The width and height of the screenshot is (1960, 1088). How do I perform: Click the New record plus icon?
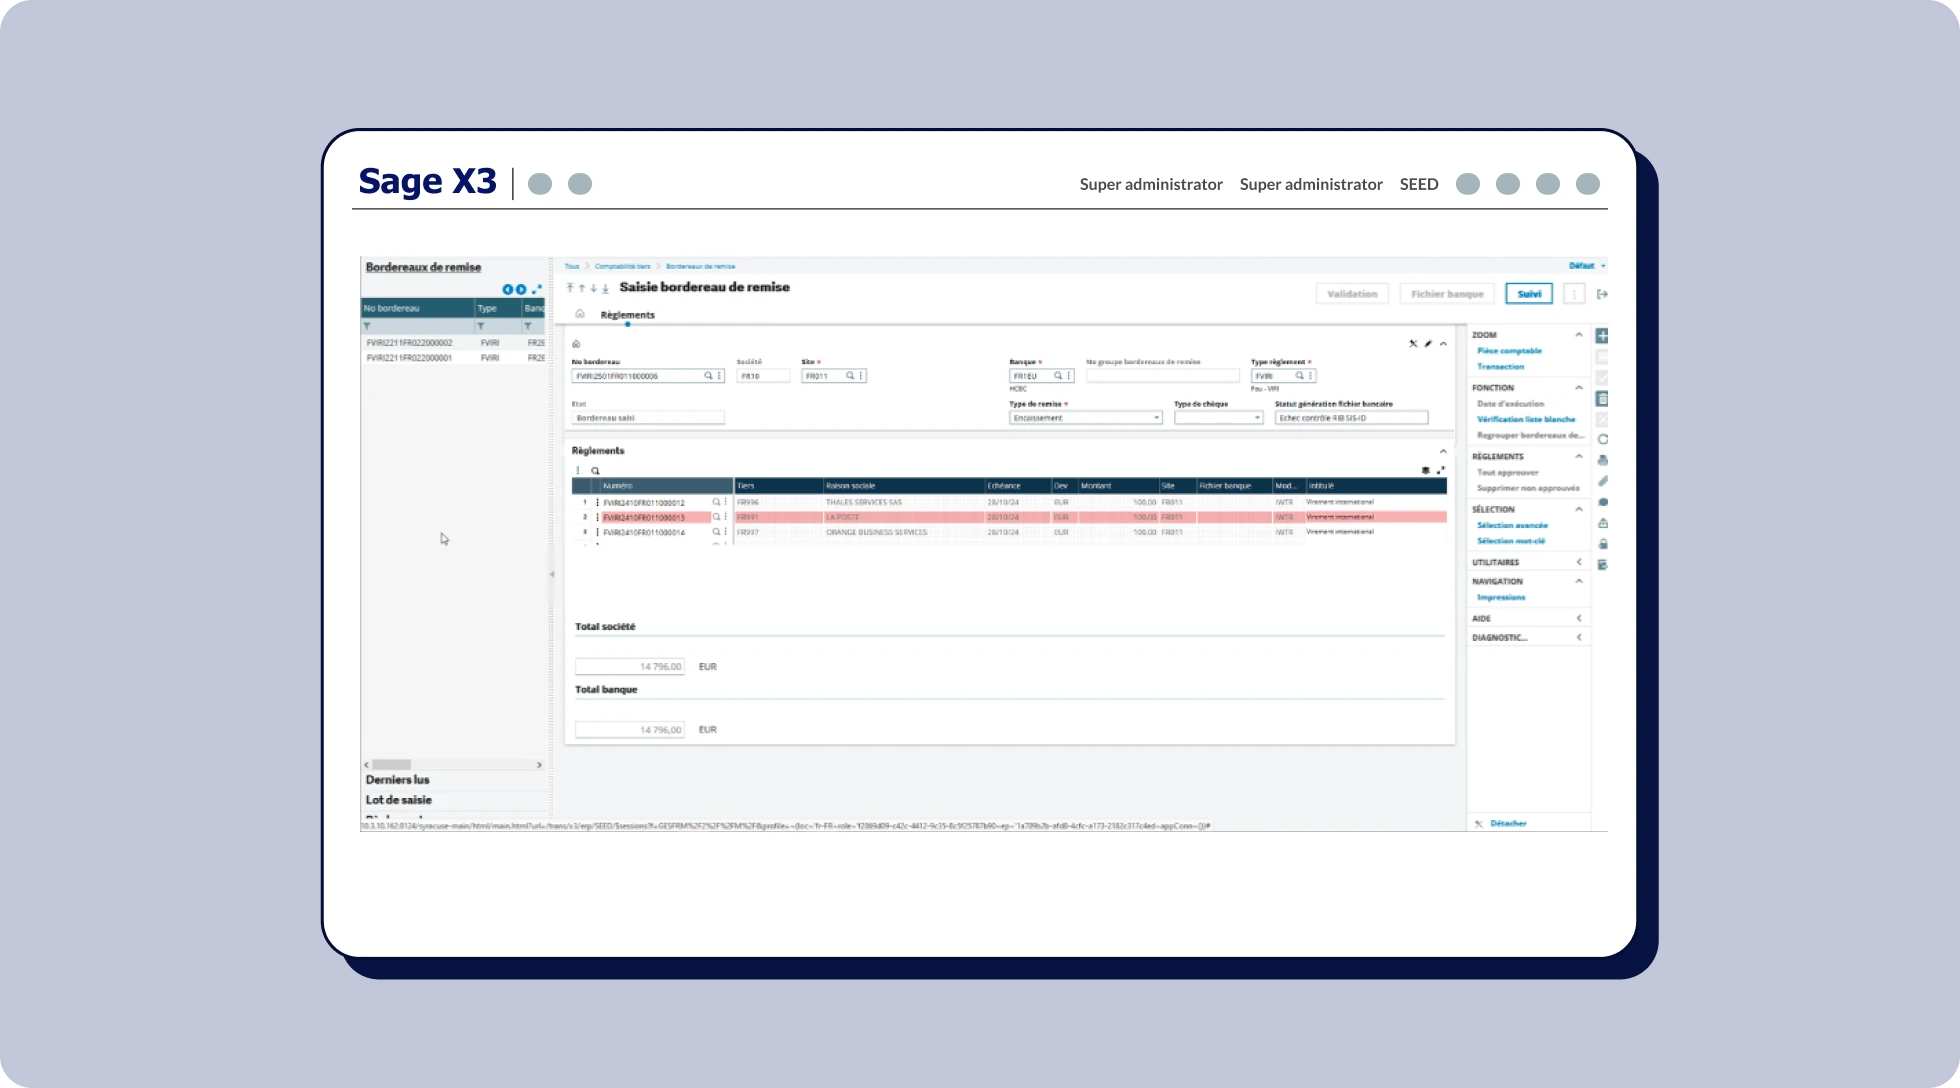pos(1602,336)
